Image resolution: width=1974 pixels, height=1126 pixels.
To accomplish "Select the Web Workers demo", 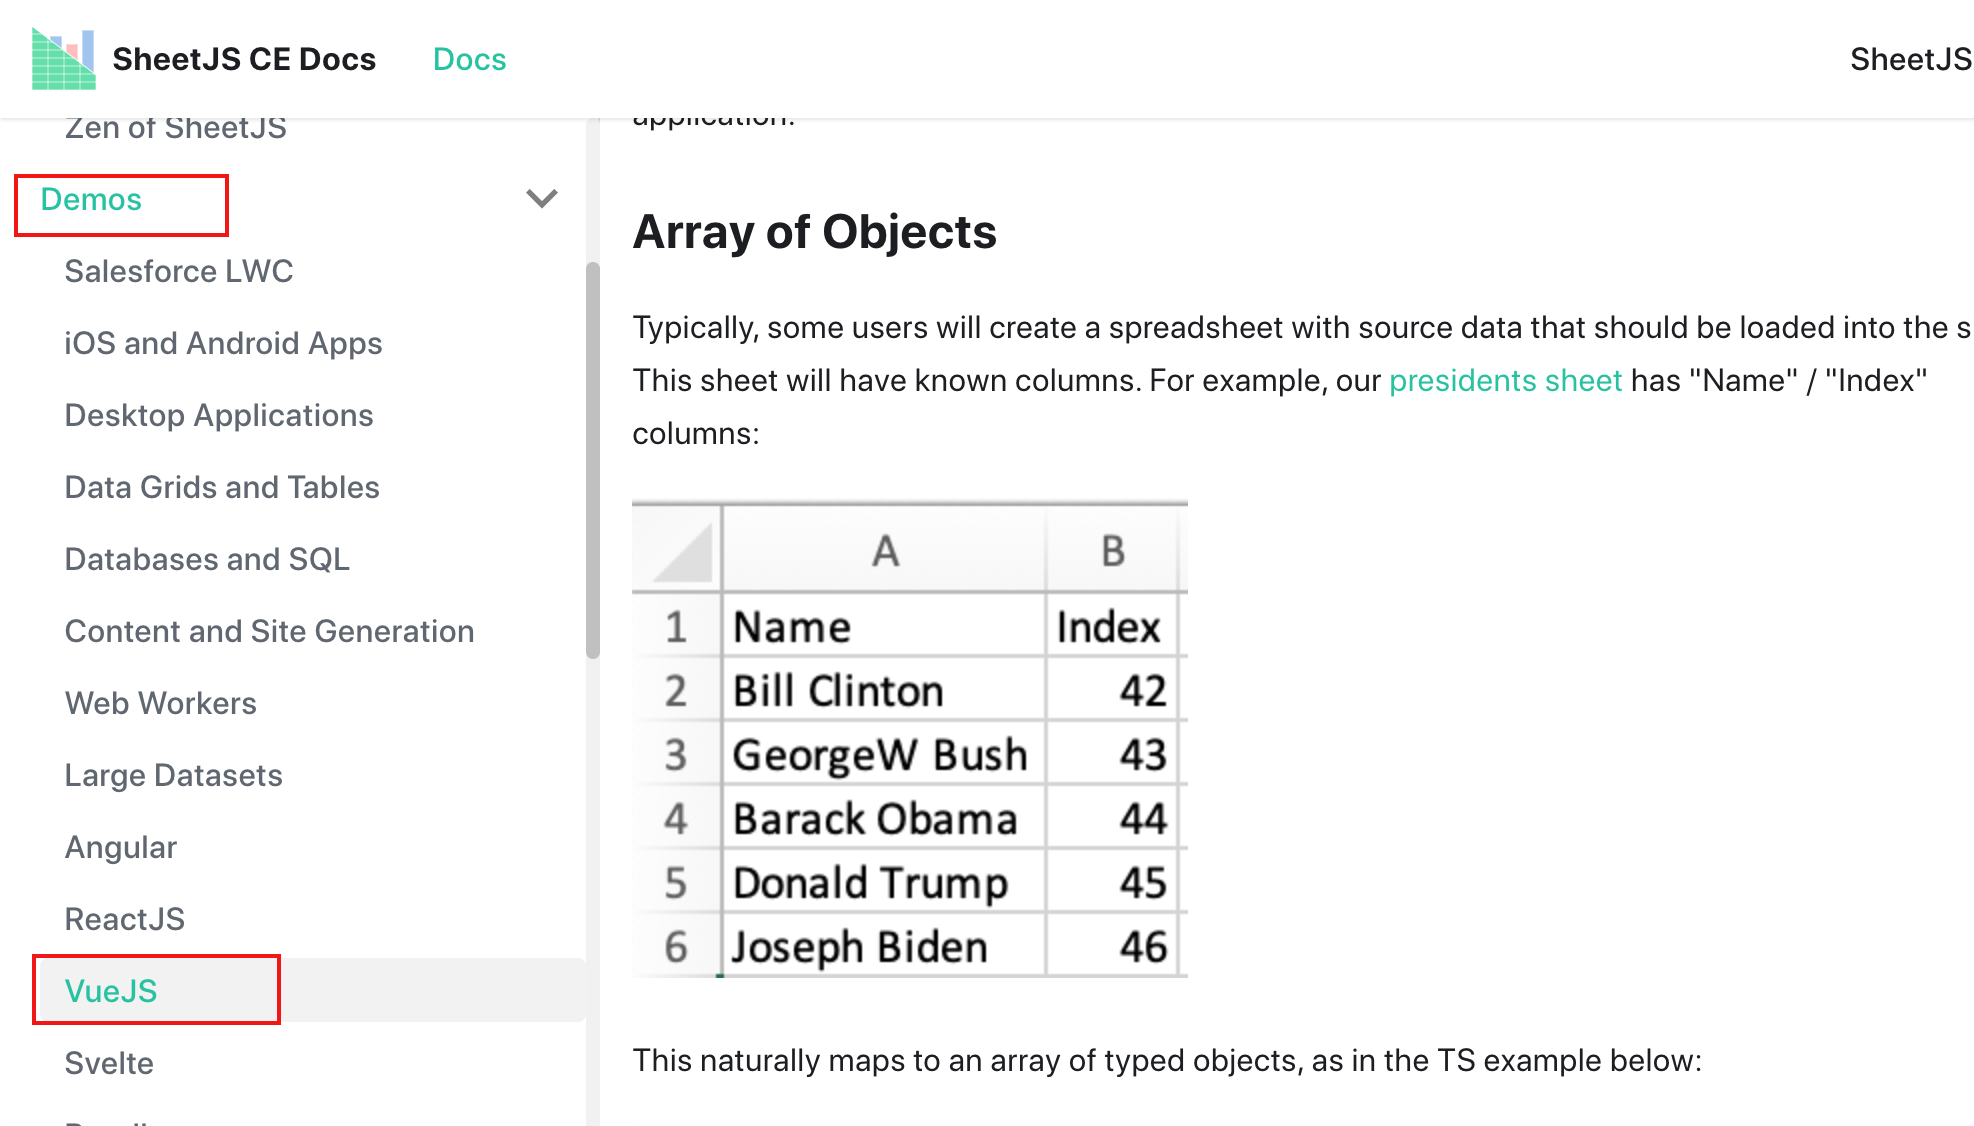I will coord(160,703).
